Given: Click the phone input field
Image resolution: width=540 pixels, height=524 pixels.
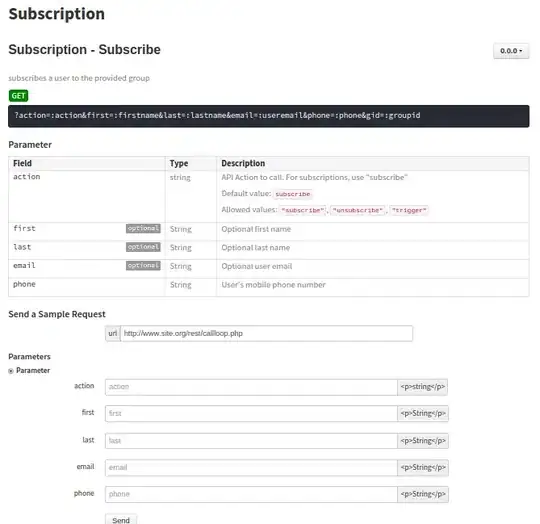Looking at the screenshot, I should 251,494.
